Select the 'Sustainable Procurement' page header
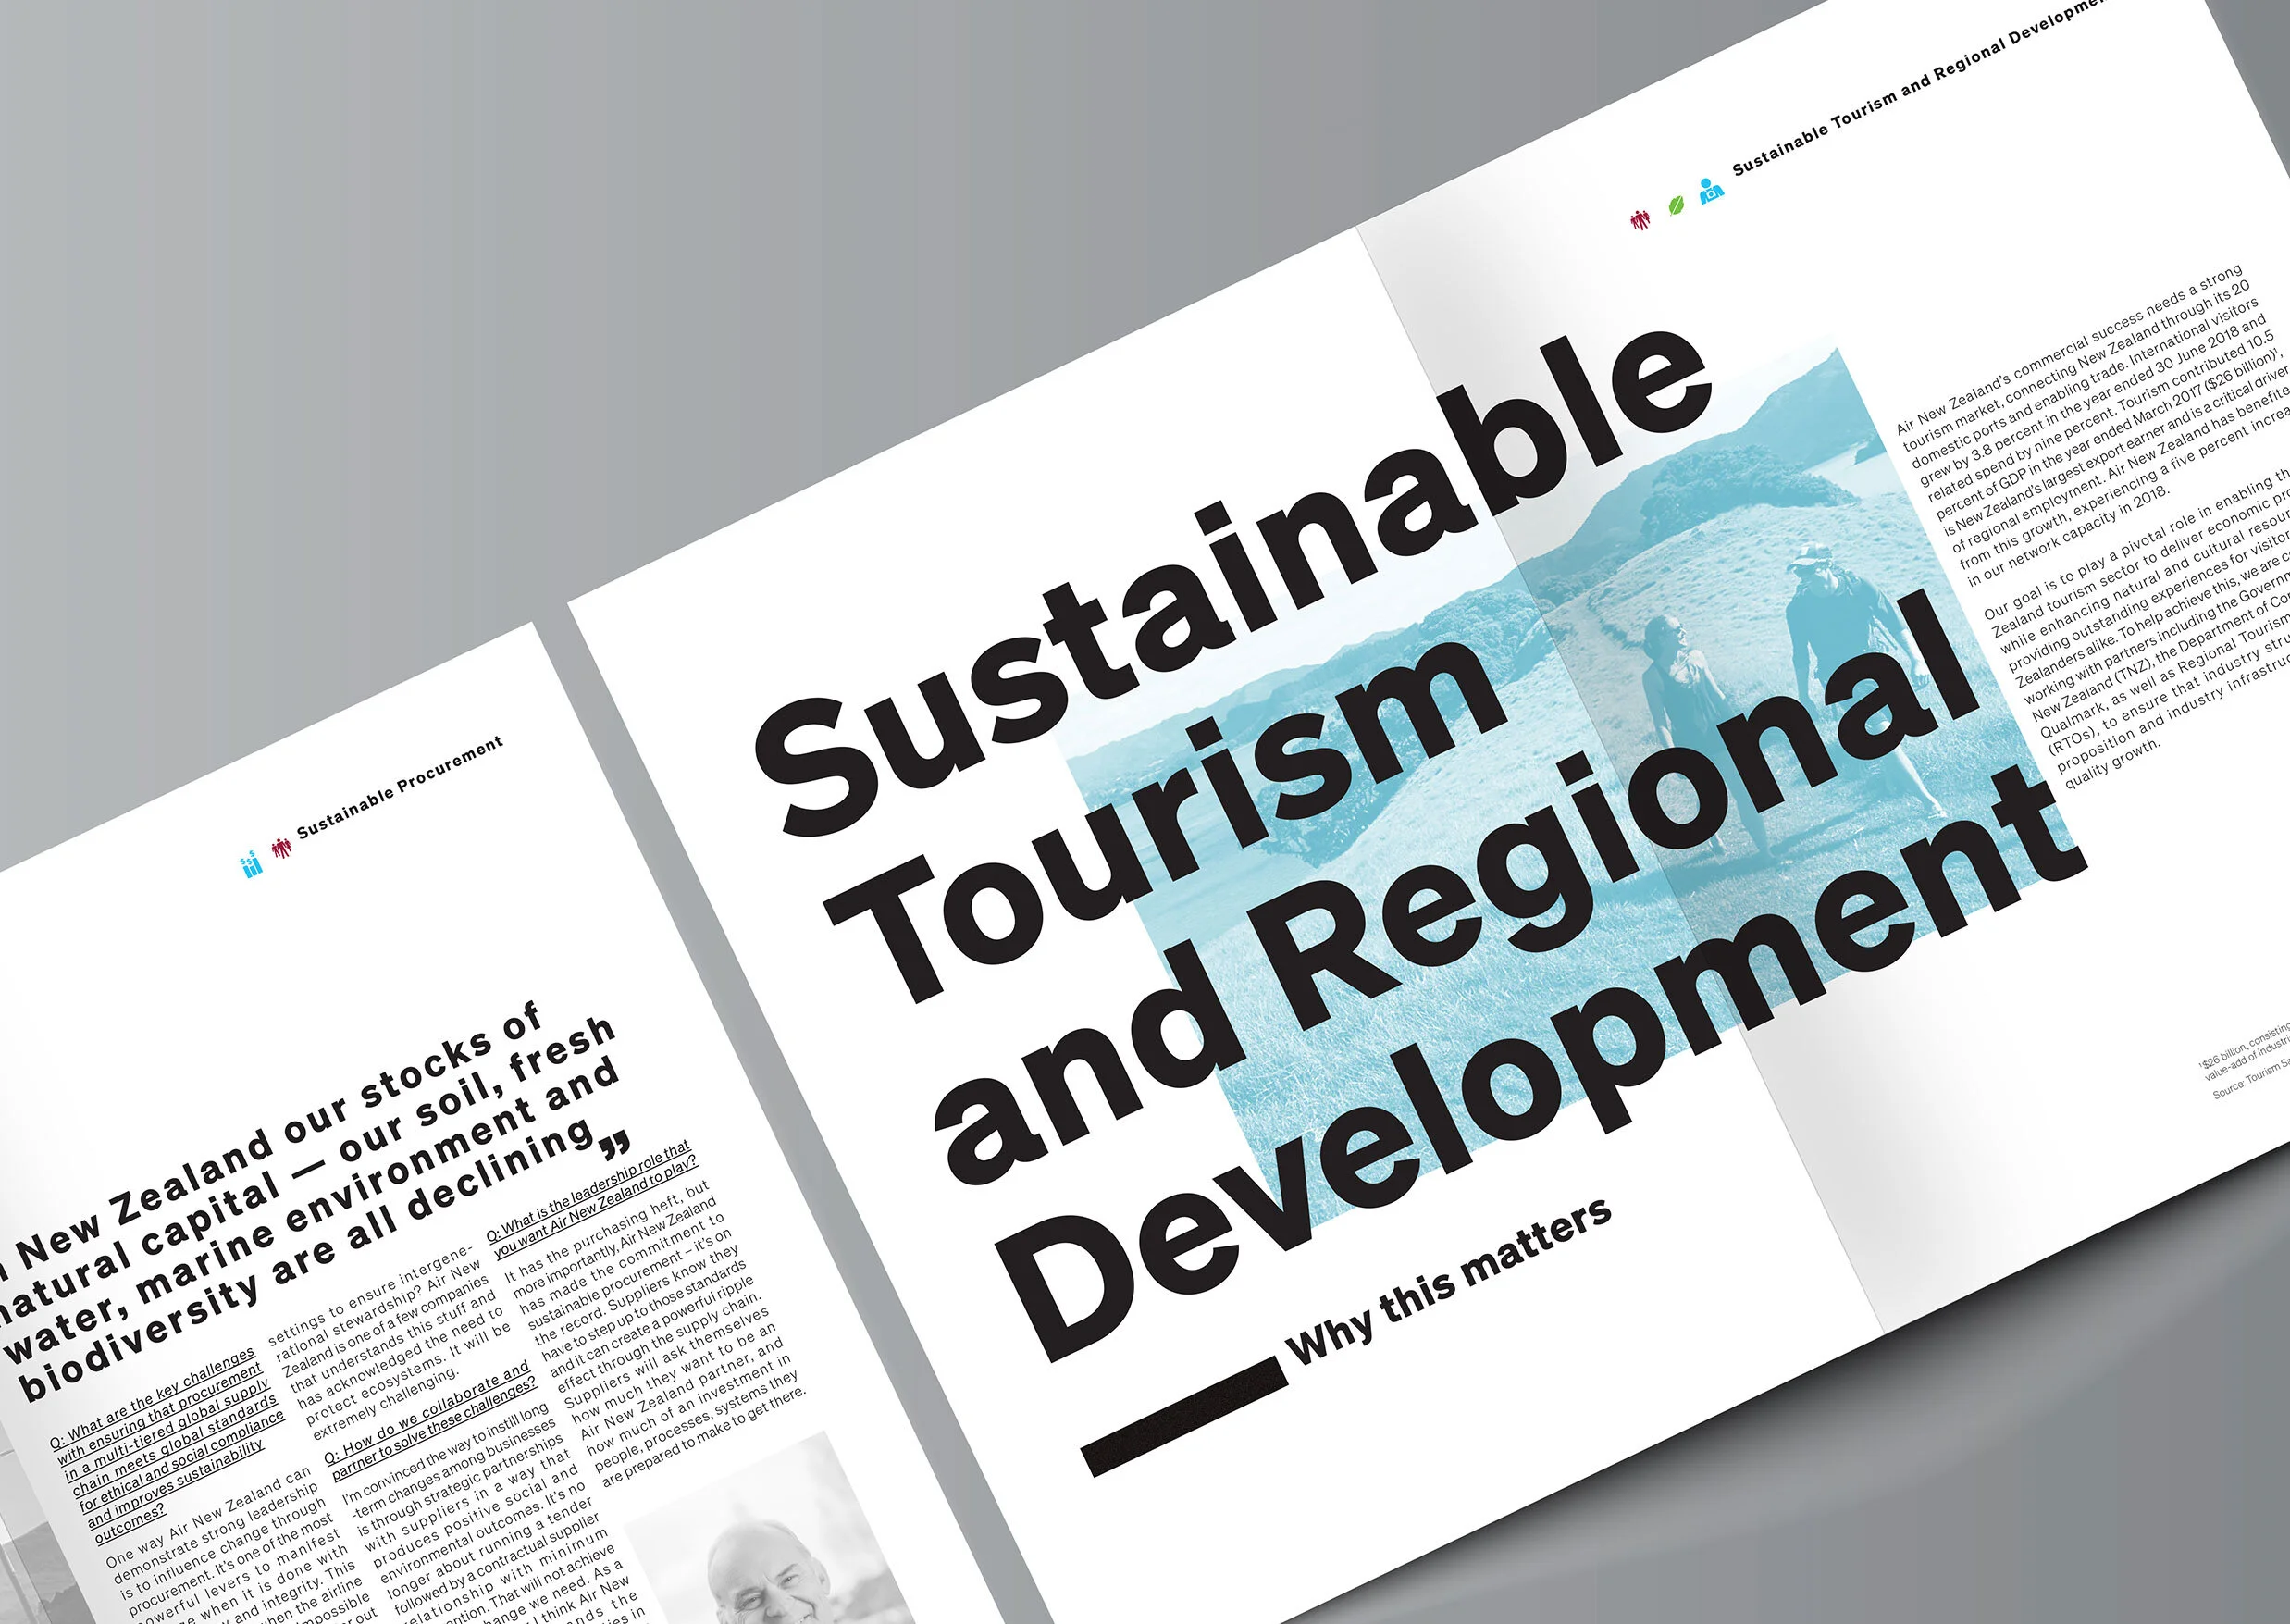Viewport: 2290px width, 1624px height. [400, 789]
